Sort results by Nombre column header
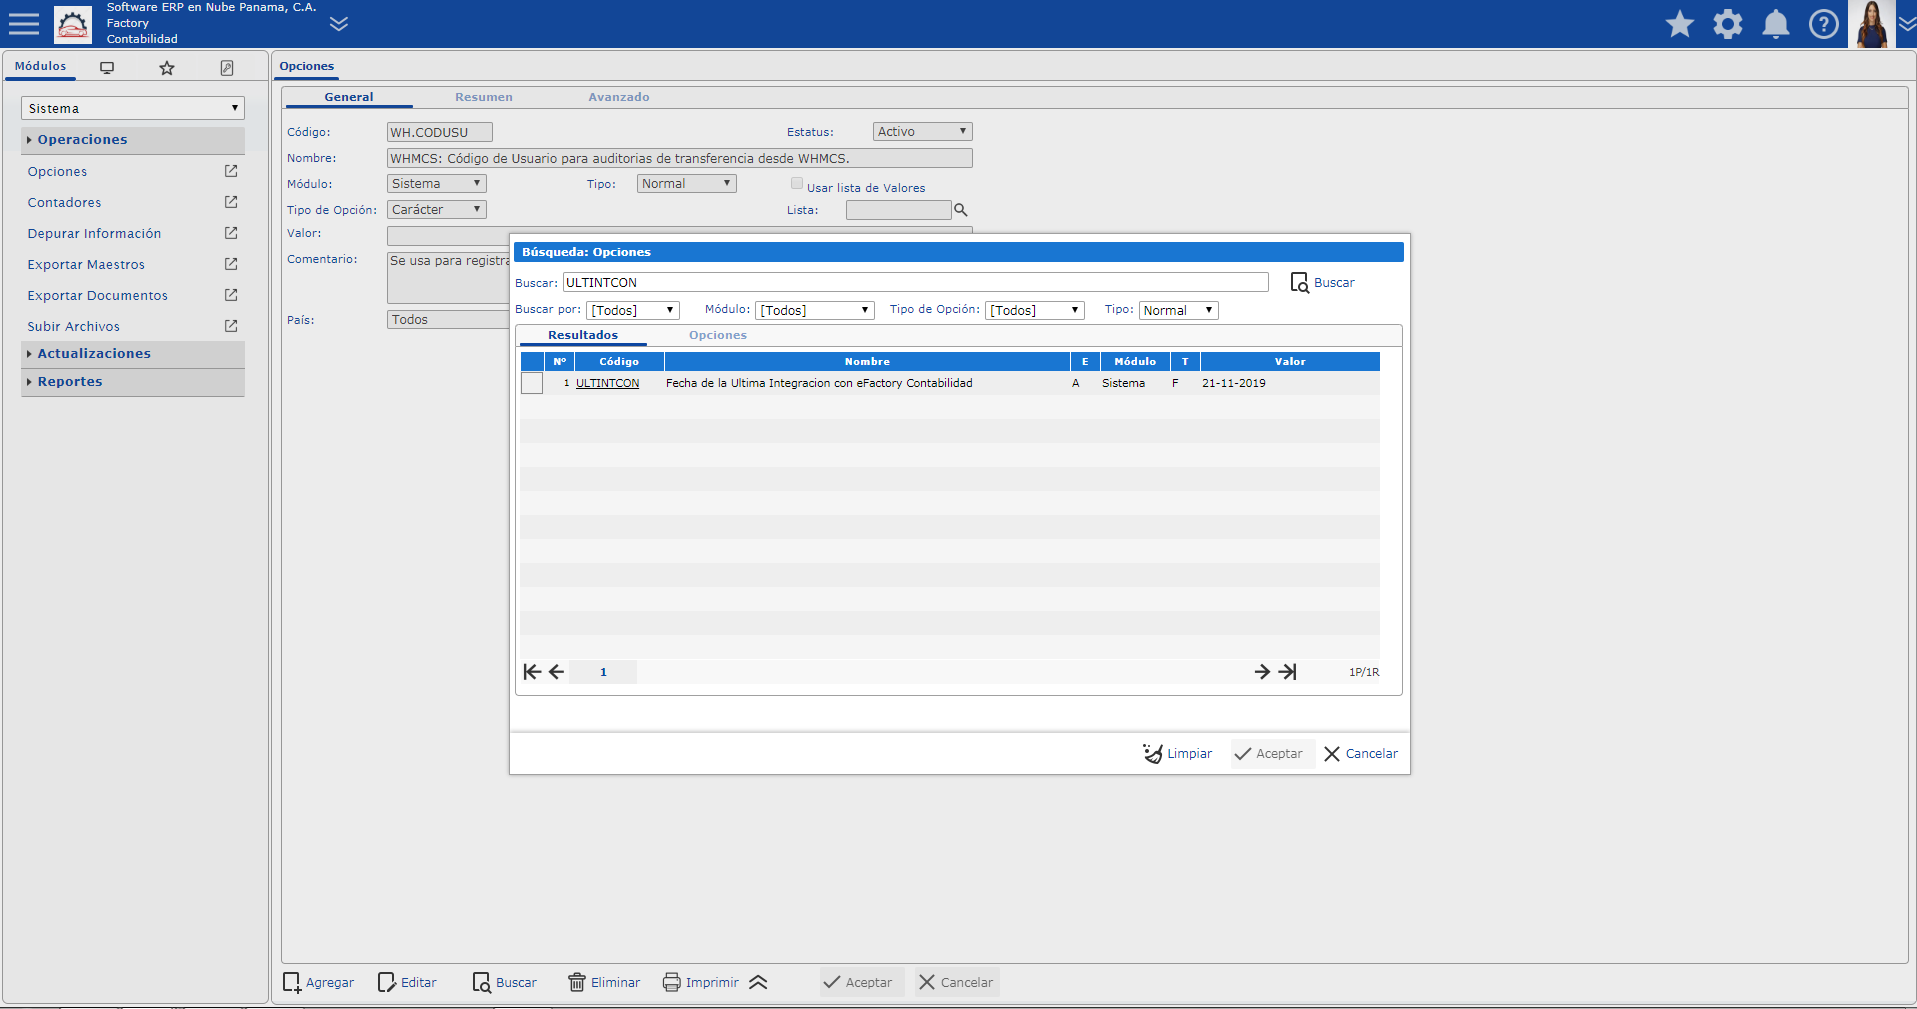This screenshot has height=1009, width=1917. coord(867,362)
